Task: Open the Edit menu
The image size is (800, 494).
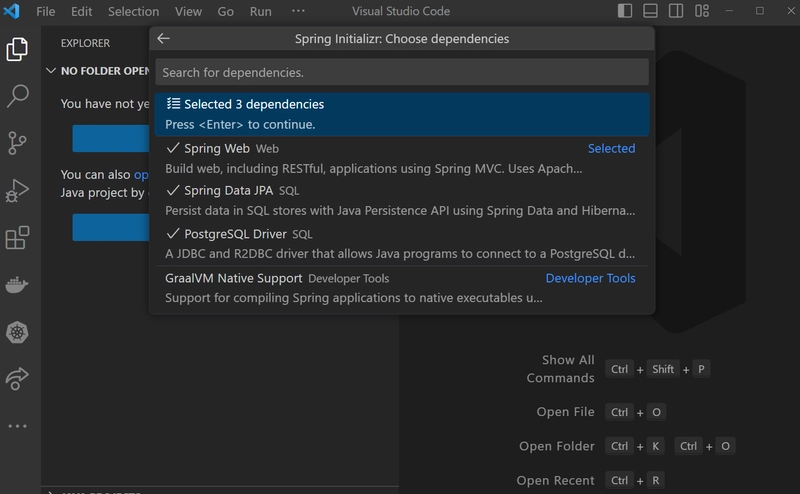Action: [x=81, y=11]
